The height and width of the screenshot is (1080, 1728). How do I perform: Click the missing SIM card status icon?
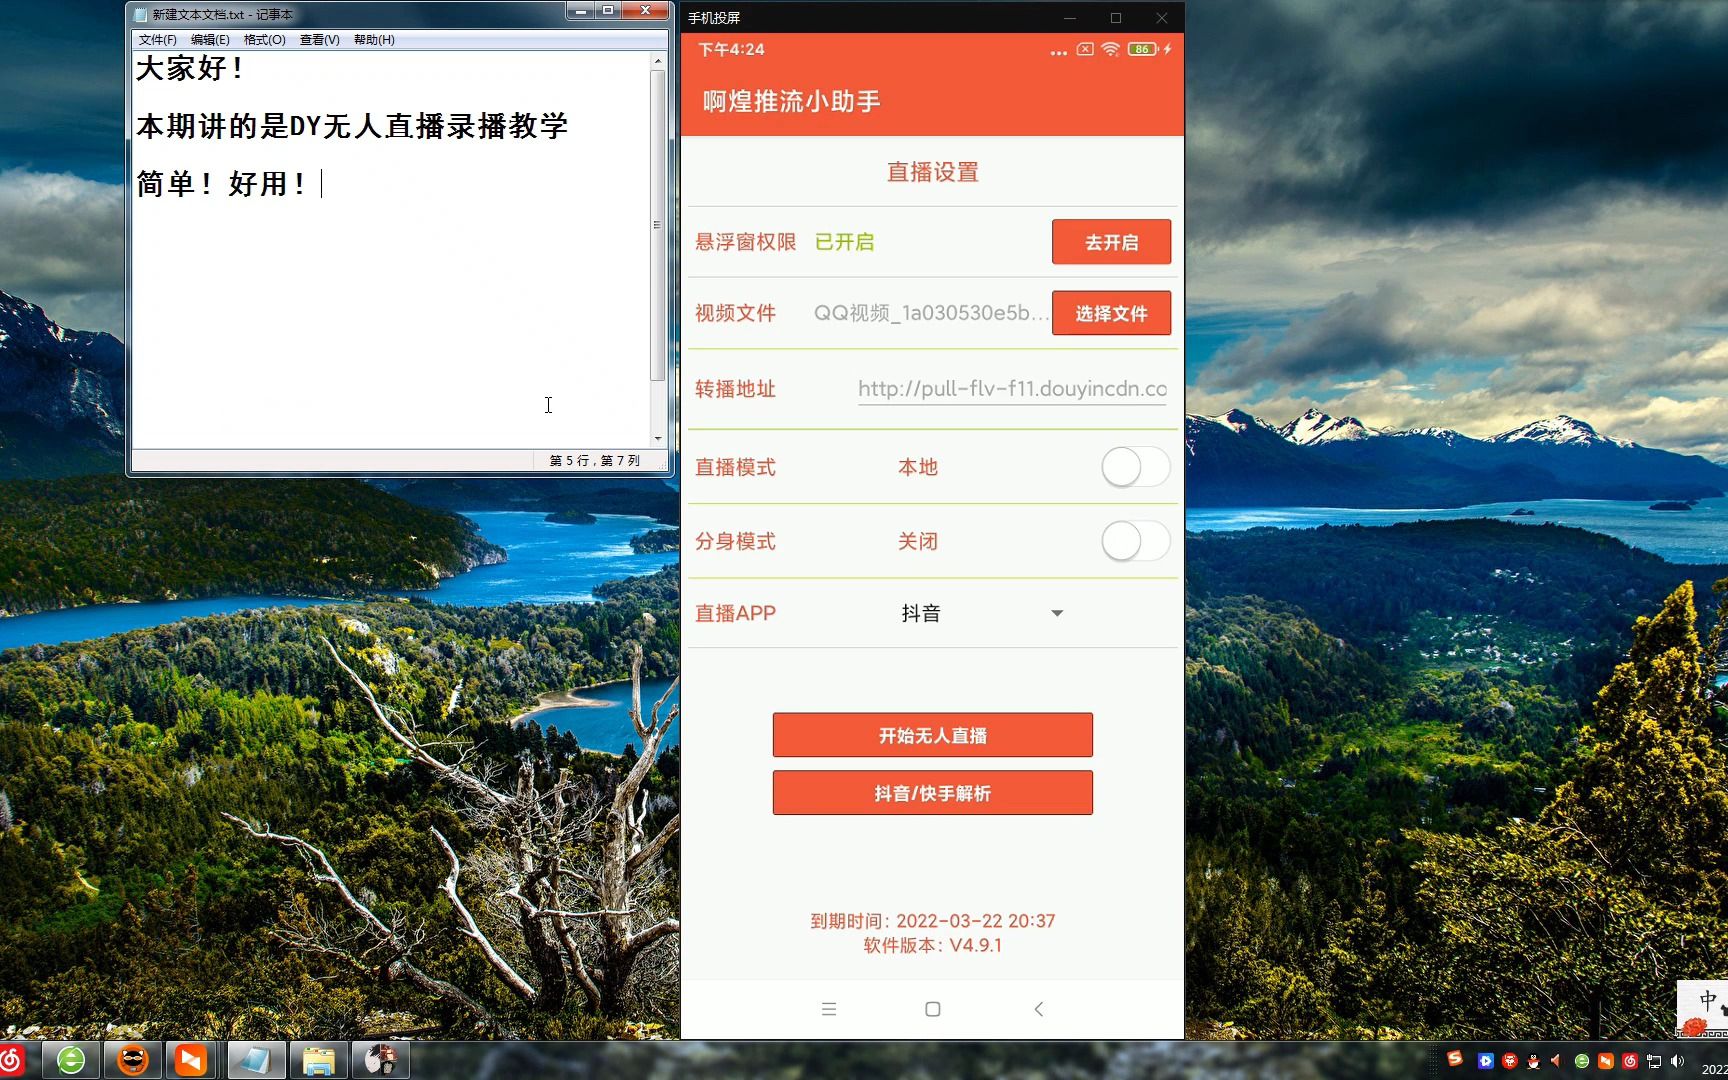[x=1084, y=49]
